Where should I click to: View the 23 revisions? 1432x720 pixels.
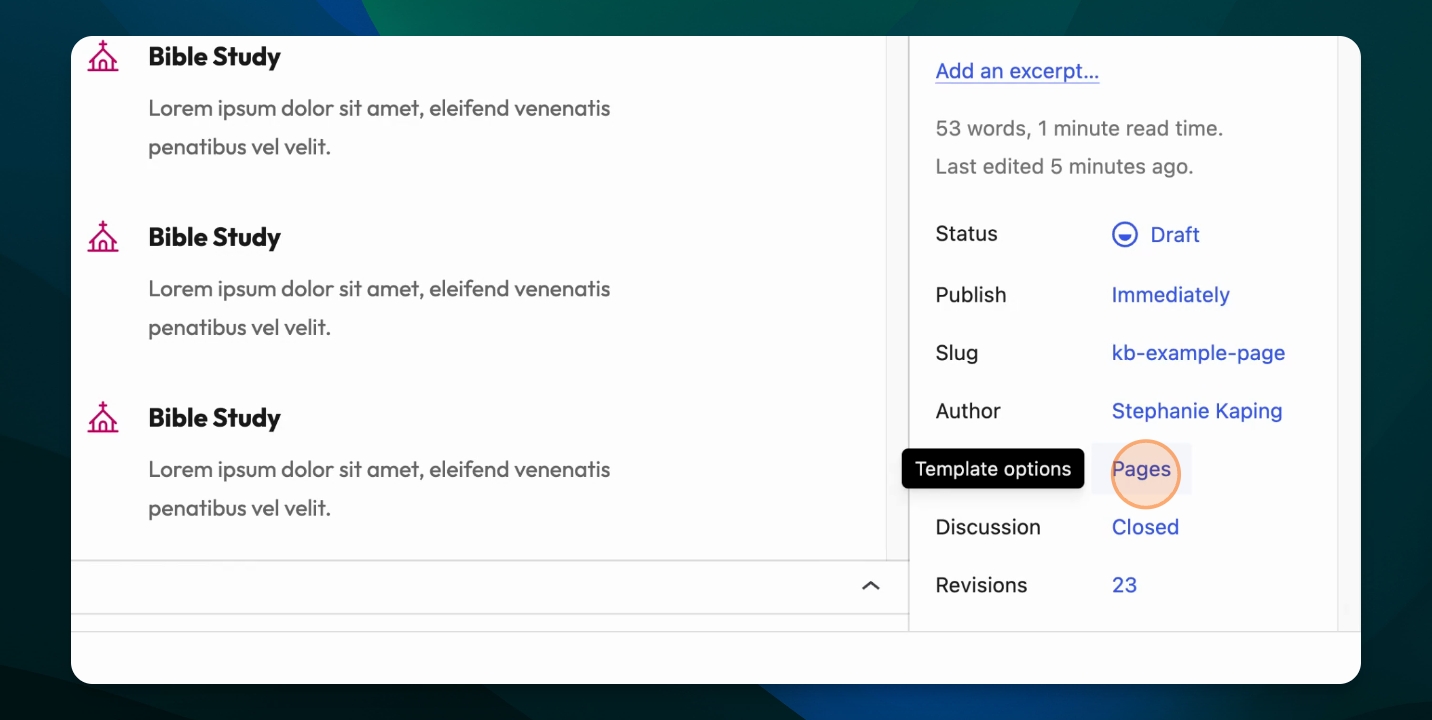tap(1124, 585)
